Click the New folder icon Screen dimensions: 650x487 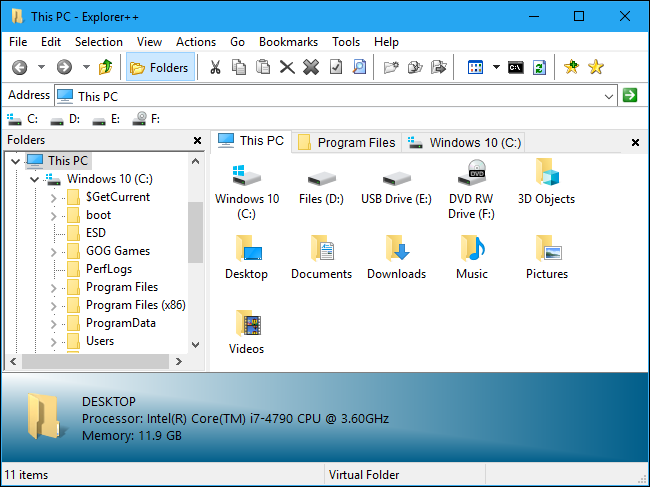(x=391, y=67)
